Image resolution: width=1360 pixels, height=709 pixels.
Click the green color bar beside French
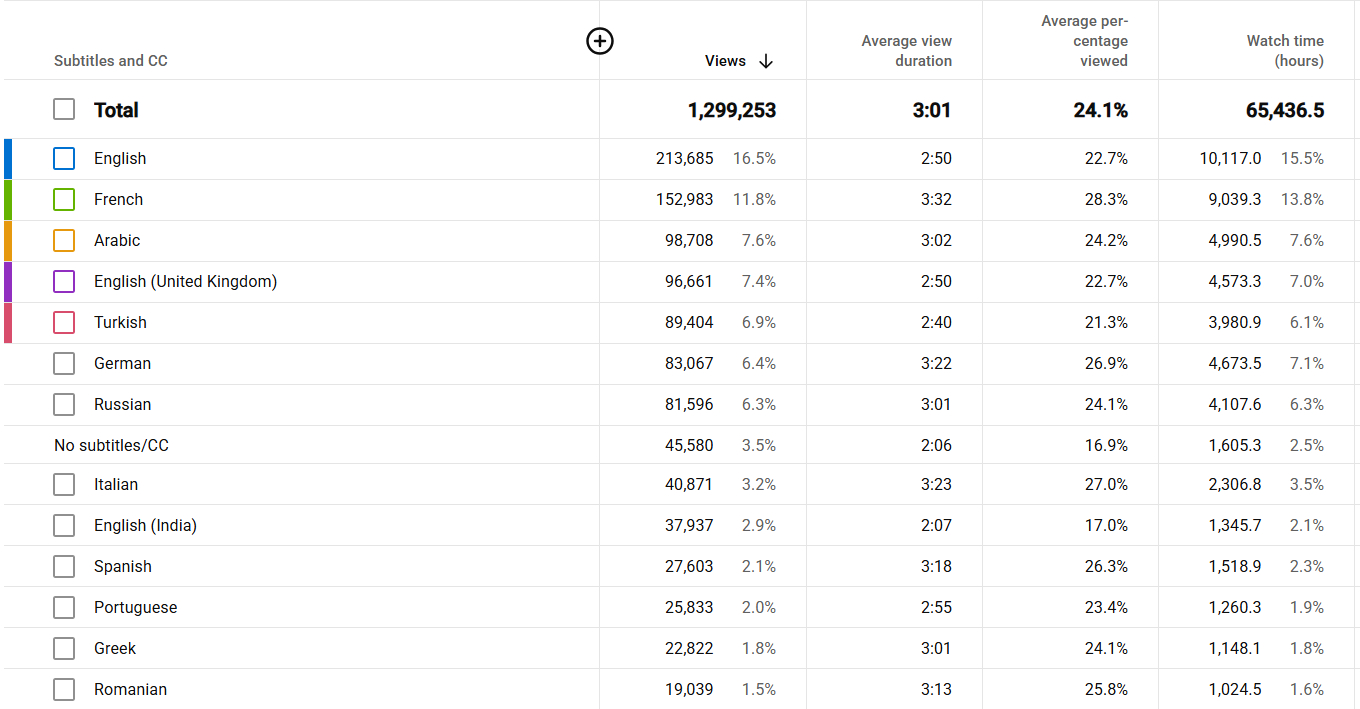point(4,199)
